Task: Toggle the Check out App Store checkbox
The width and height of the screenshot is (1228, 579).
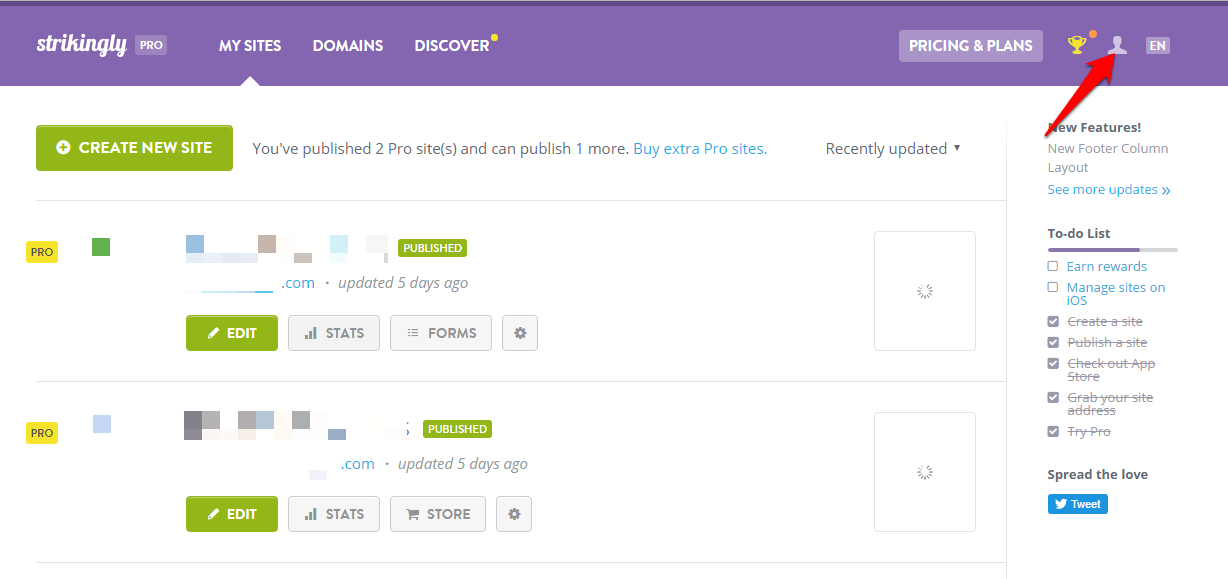Action: pos(1053,363)
